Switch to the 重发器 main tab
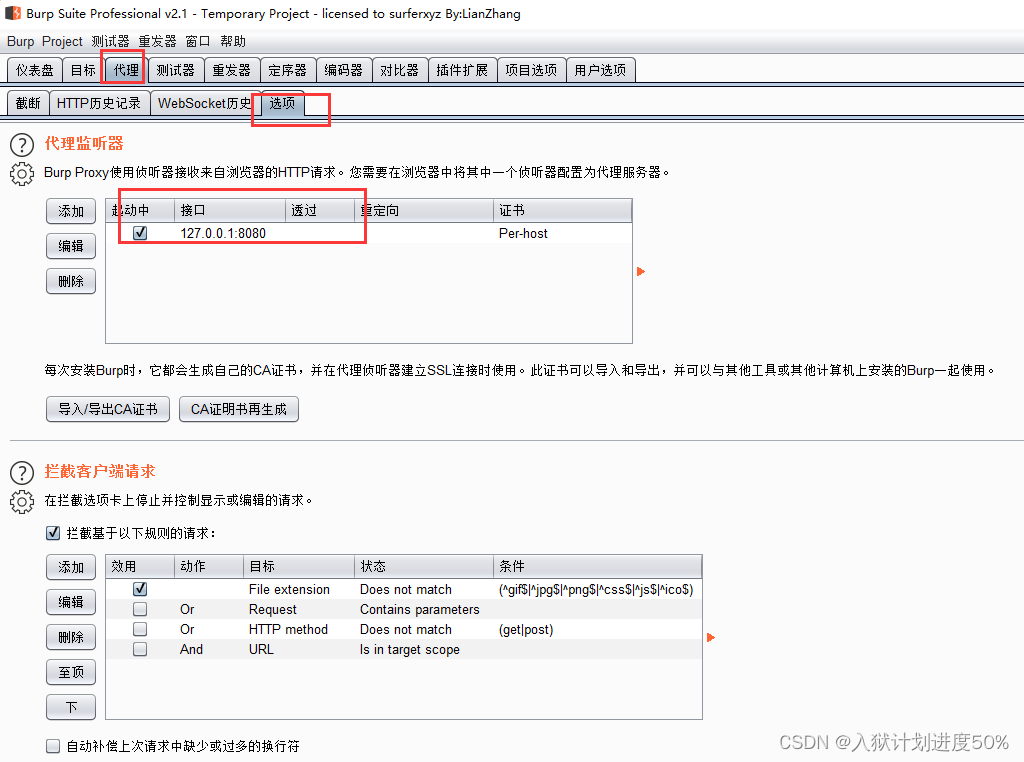Image resolution: width=1024 pixels, height=762 pixels. (232, 71)
